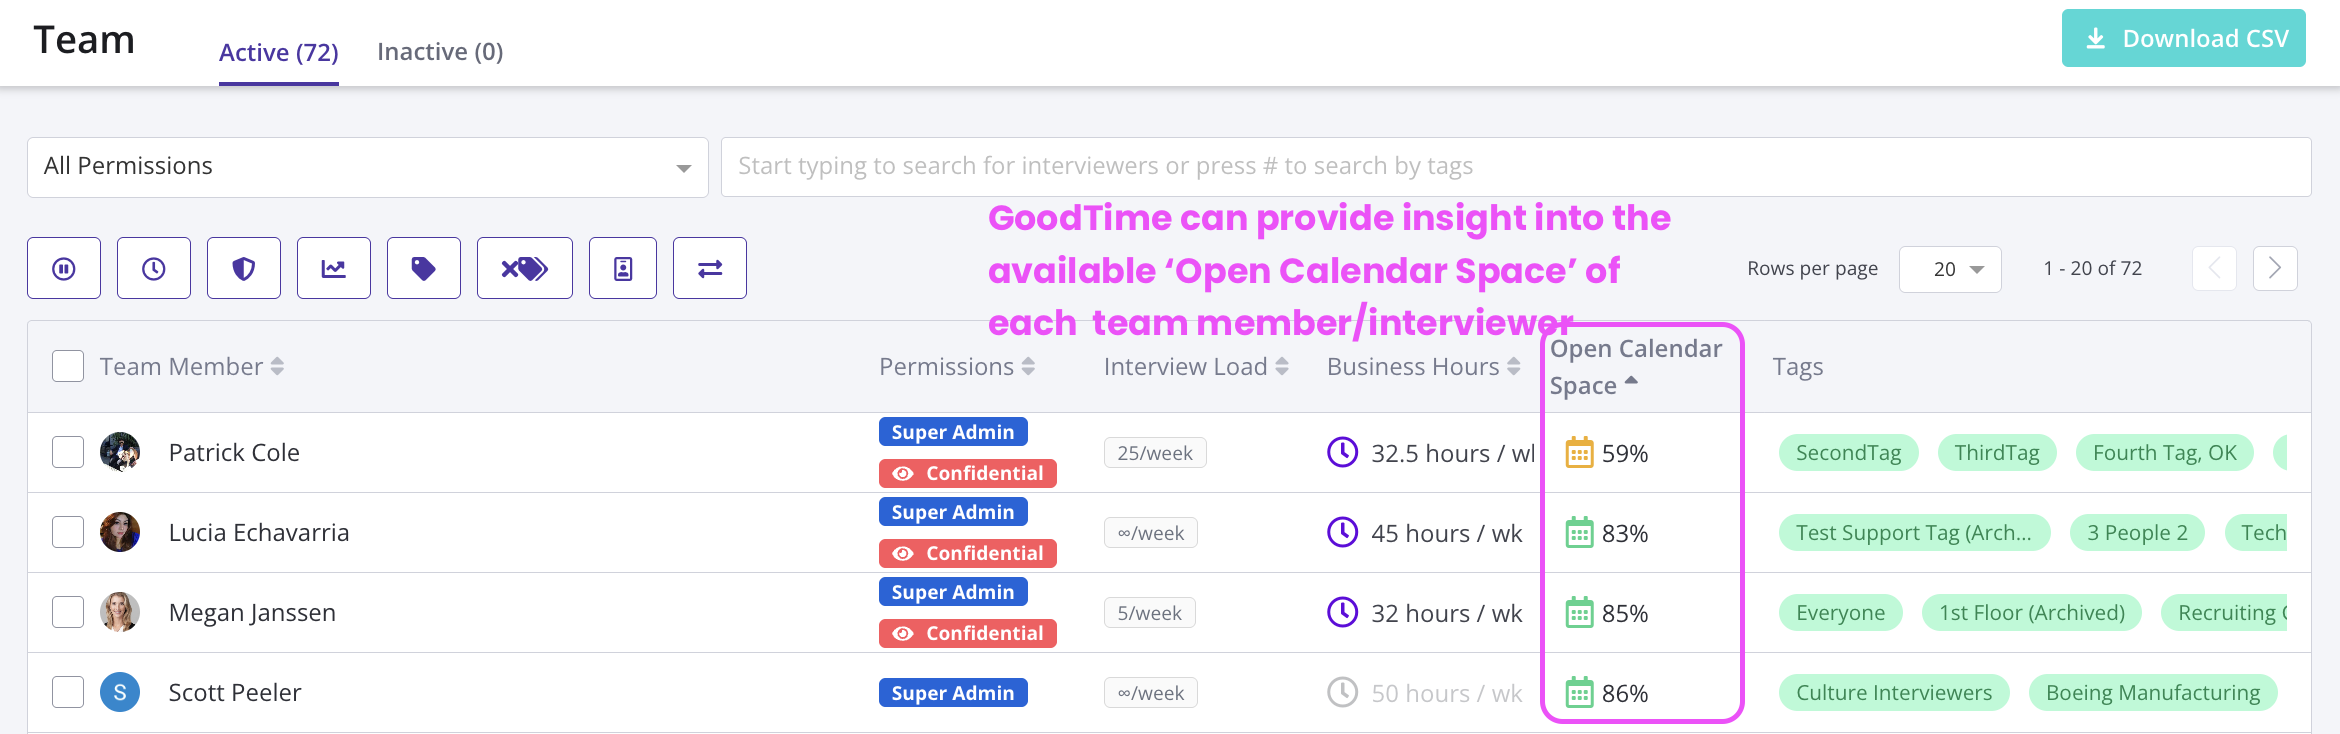
Task: Select Megan Janssen's row checkbox
Action: [x=68, y=612]
